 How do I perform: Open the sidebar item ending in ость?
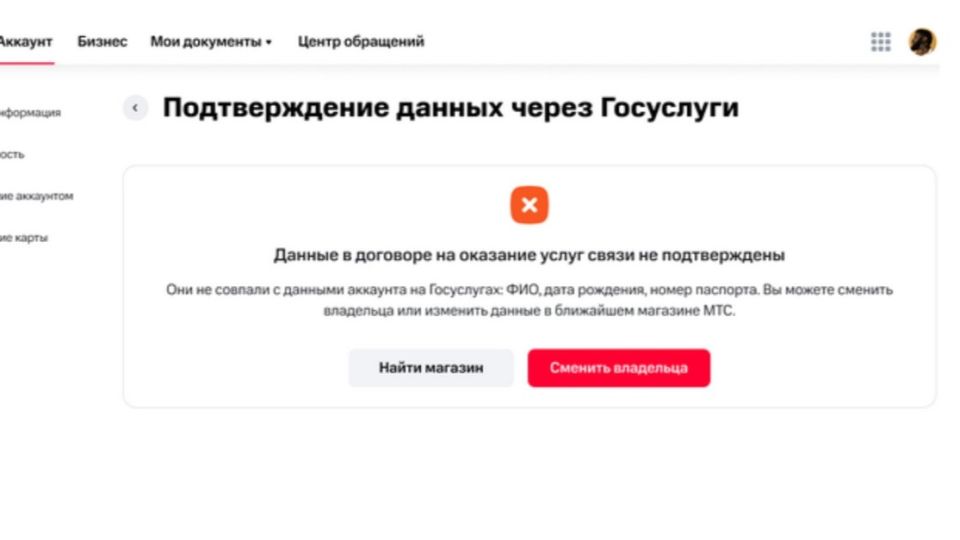pos(12,154)
